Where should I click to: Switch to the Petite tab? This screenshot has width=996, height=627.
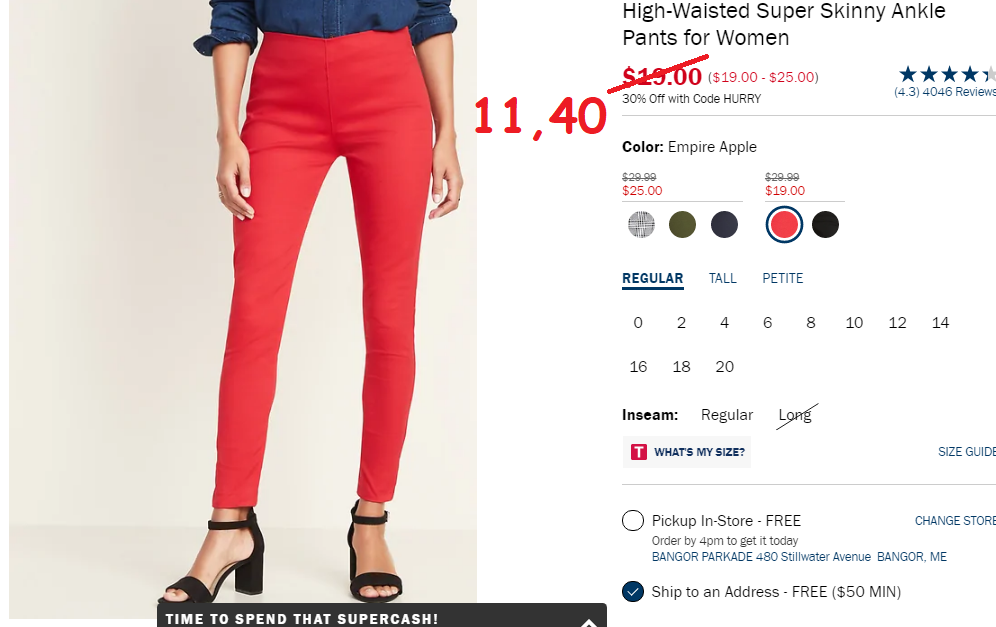[783, 278]
